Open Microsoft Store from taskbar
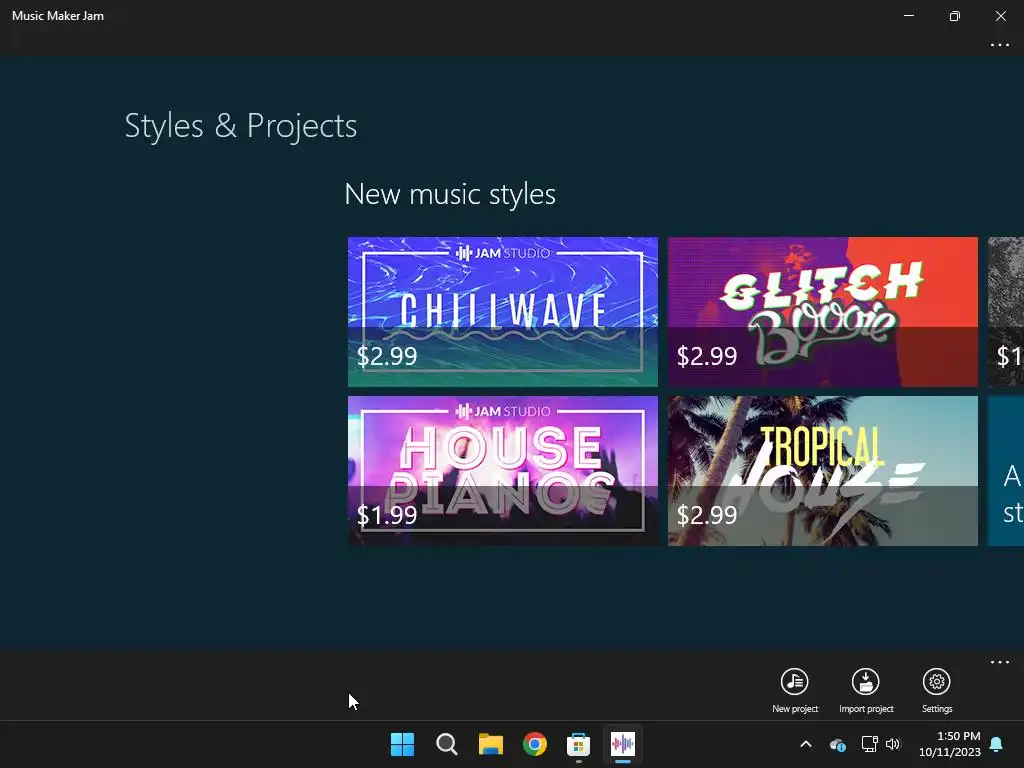The width and height of the screenshot is (1024, 768). pyautogui.click(x=579, y=744)
